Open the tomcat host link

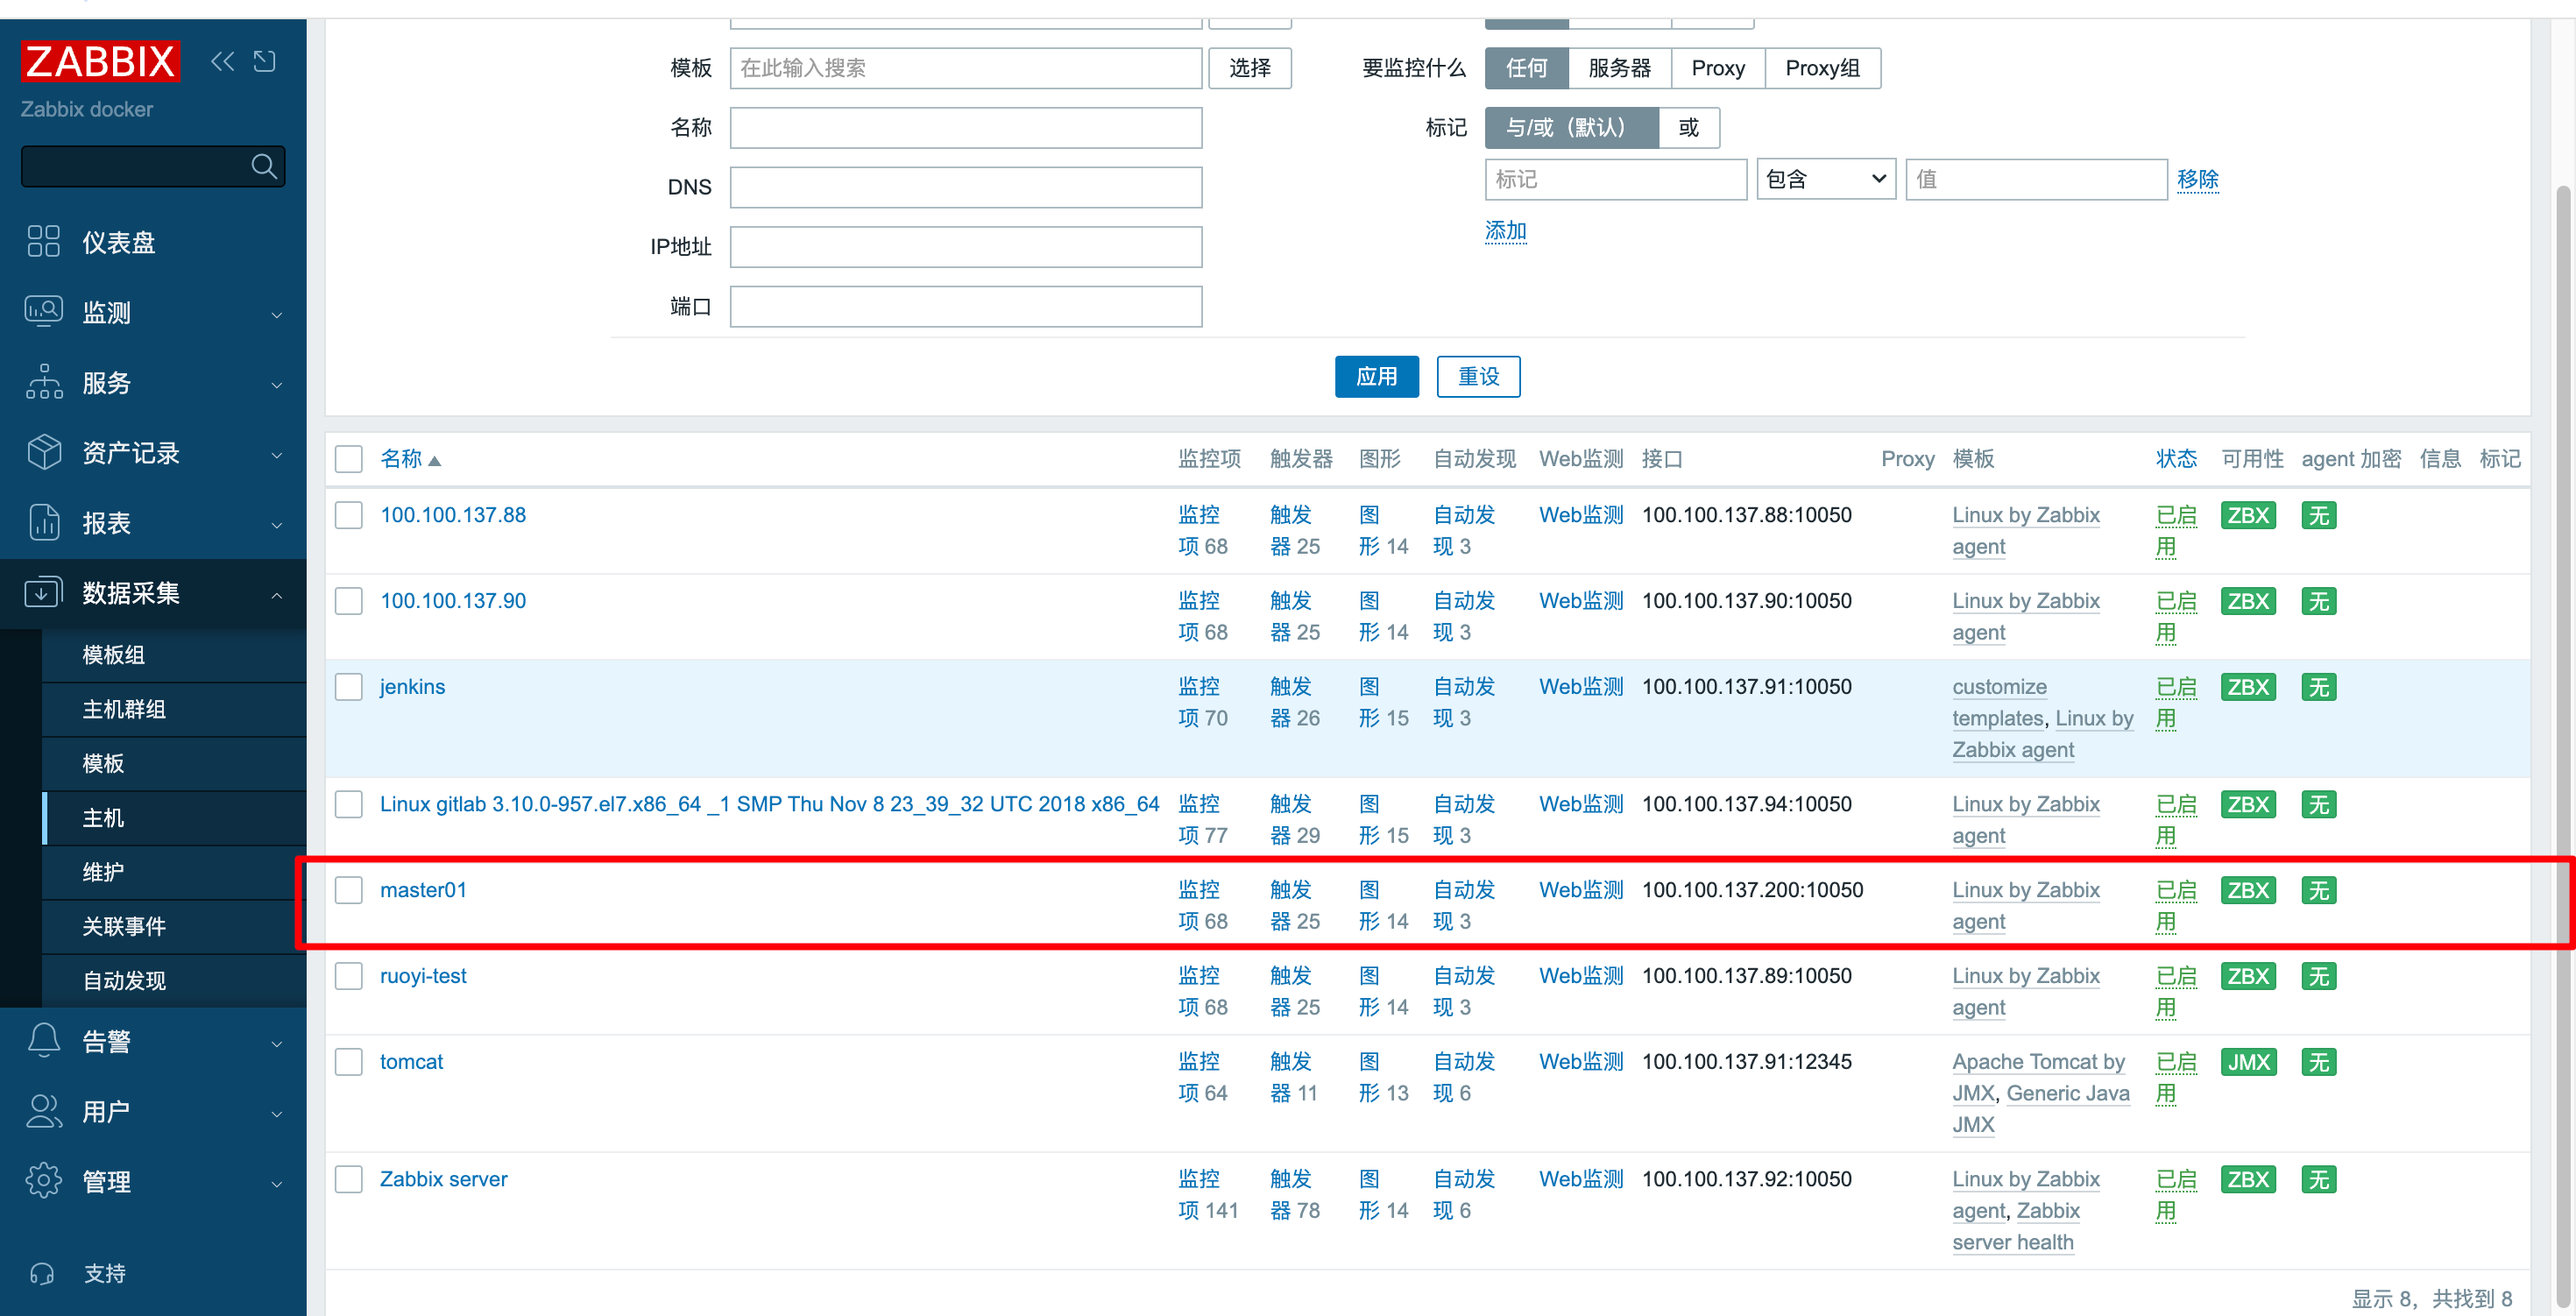[x=411, y=1062]
